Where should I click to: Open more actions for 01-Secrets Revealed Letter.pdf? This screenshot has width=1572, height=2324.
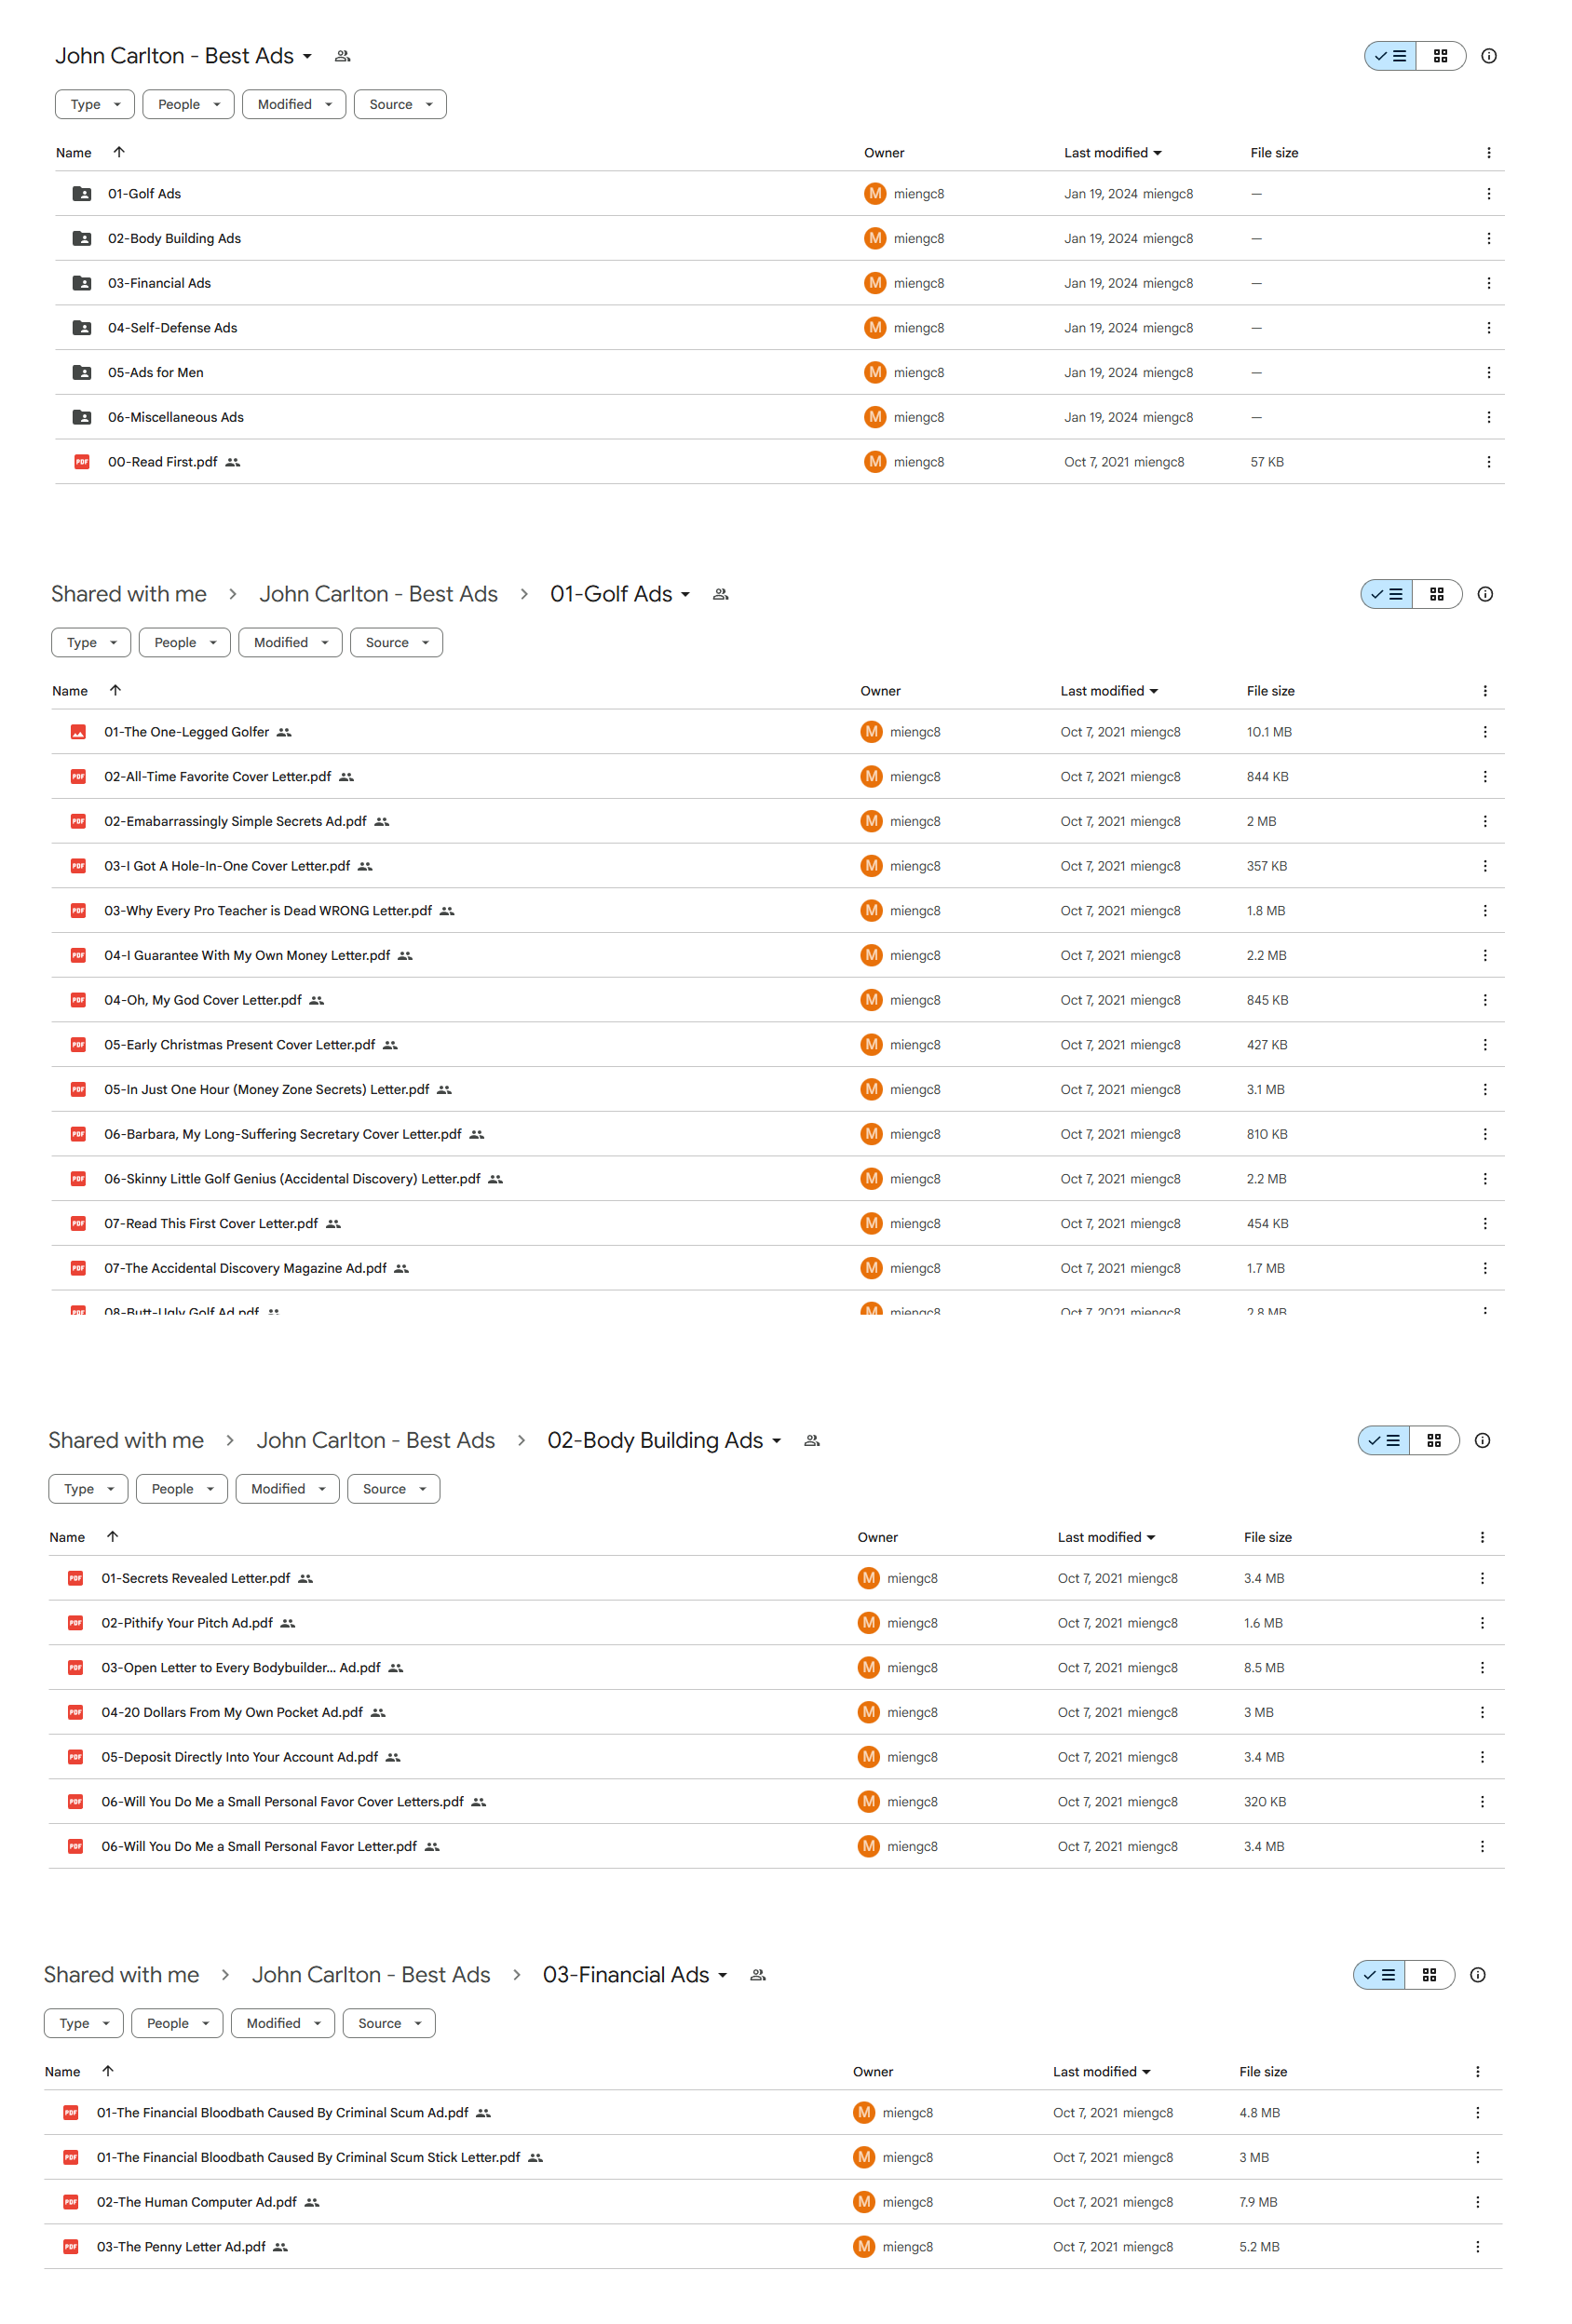point(1481,1578)
